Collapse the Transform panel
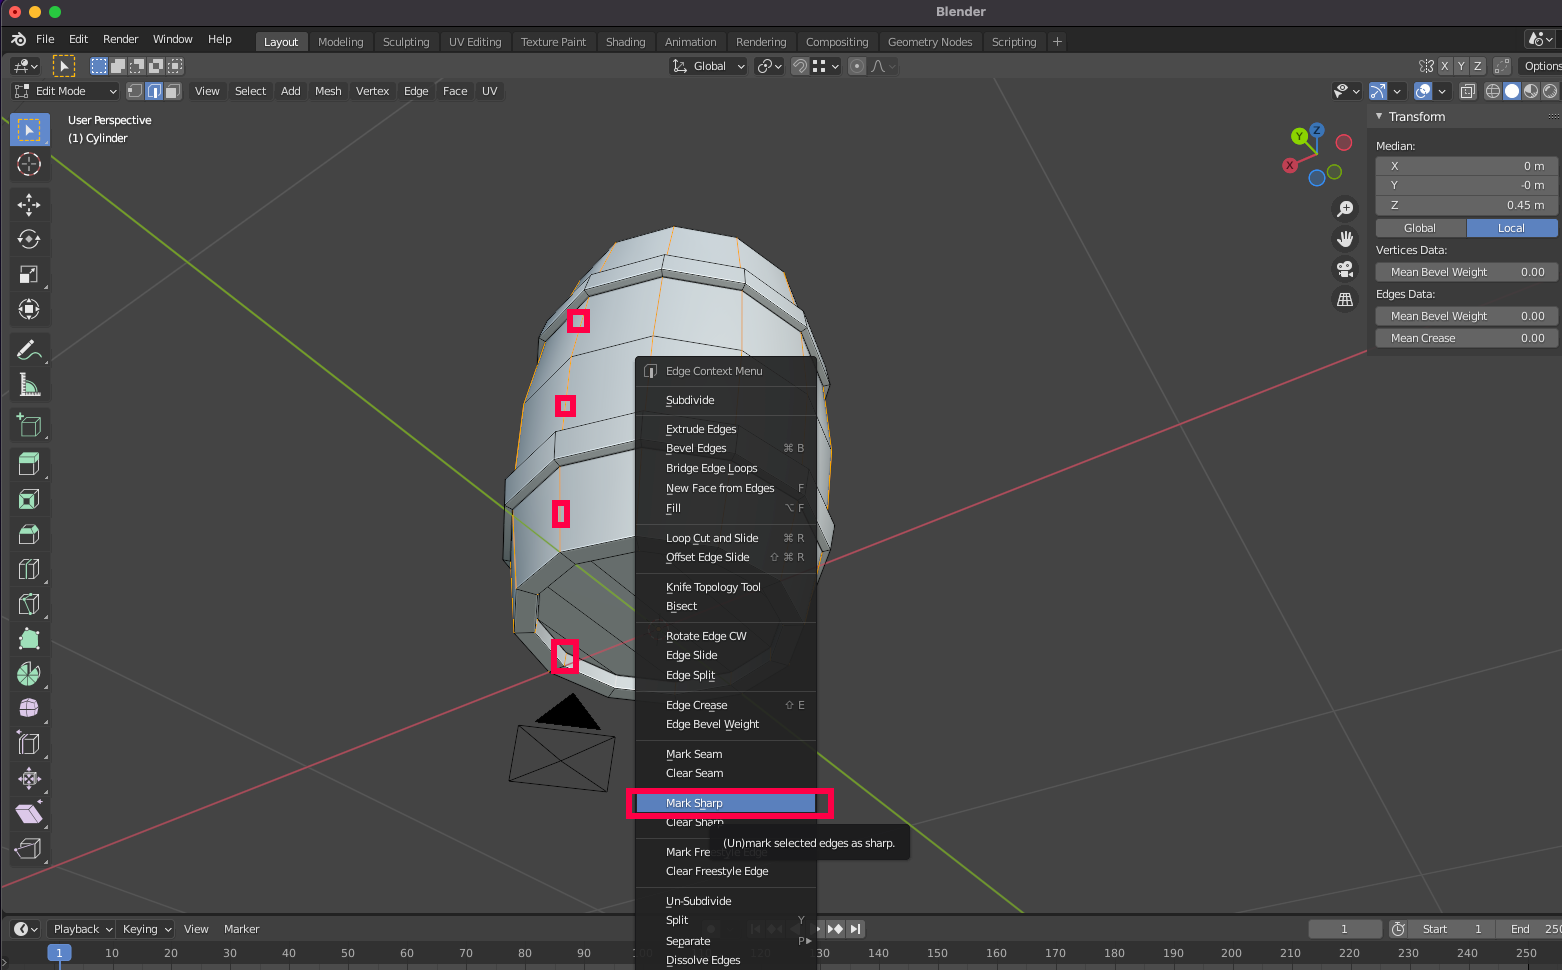This screenshot has width=1562, height=970. click(1380, 117)
